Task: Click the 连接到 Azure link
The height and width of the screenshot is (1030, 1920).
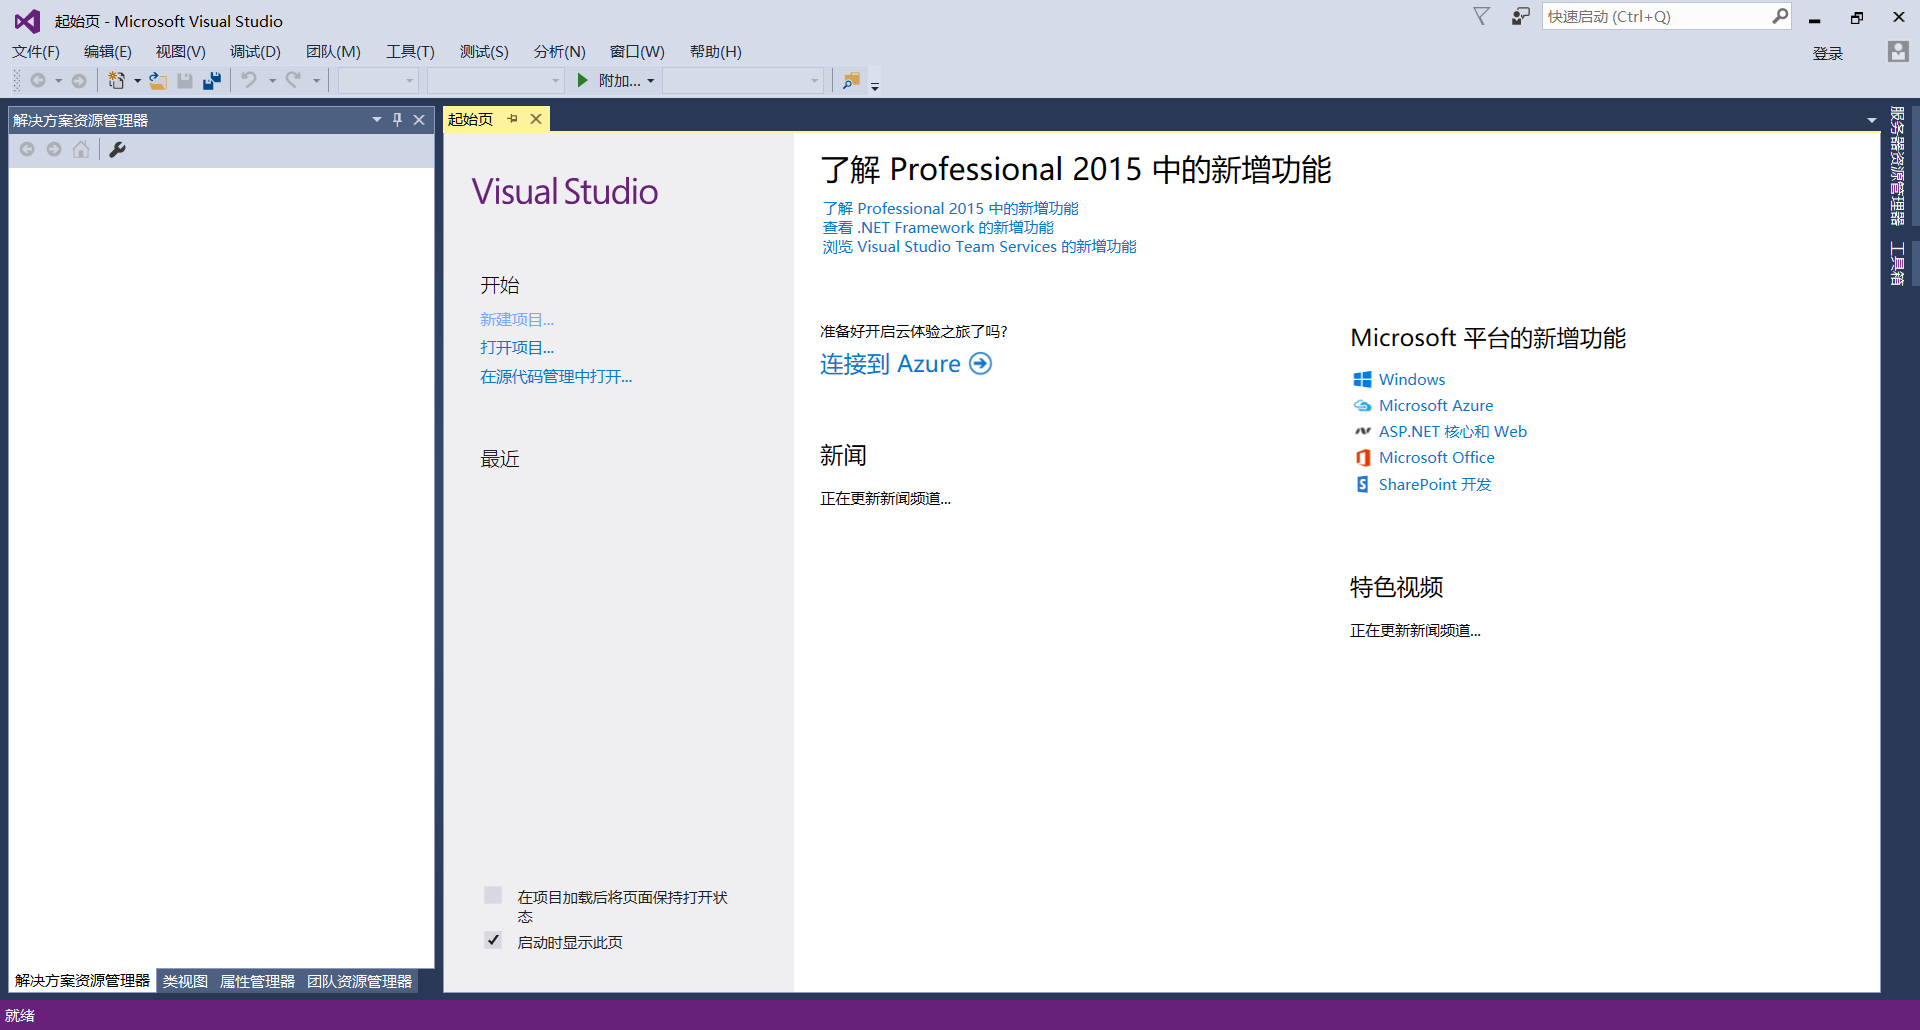Action: [x=890, y=364]
